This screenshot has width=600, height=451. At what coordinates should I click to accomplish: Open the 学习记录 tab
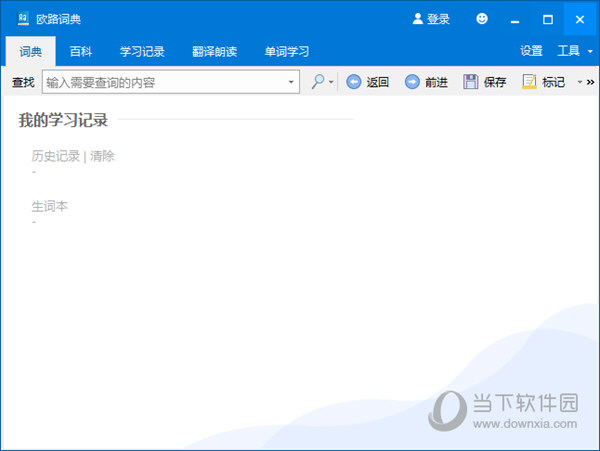click(142, 51)
